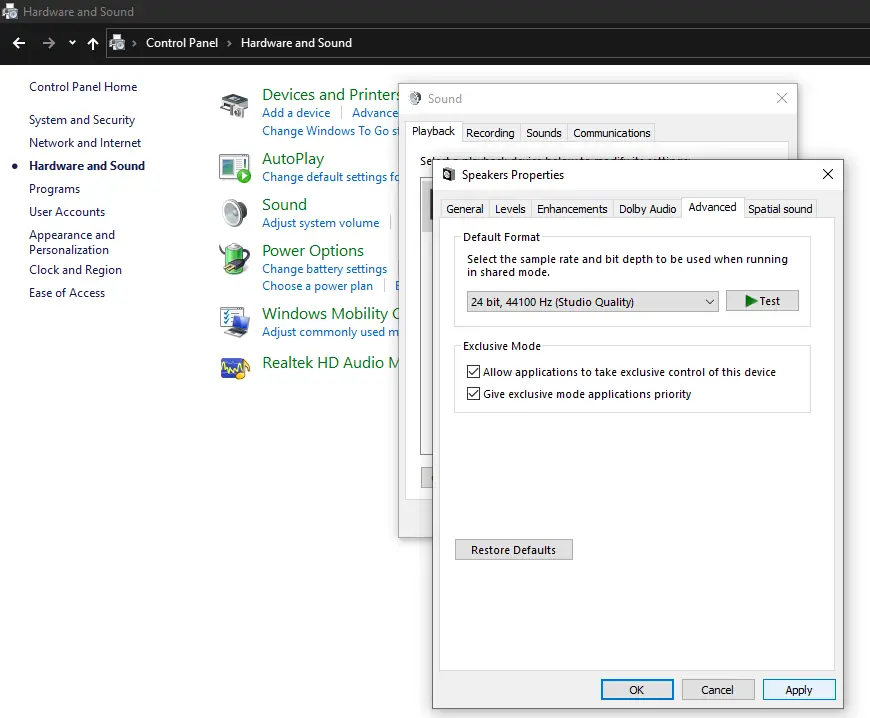870x718 pixels.
Task: Click Adjust commonly used mobility settings link
Action: pos(330,332)
